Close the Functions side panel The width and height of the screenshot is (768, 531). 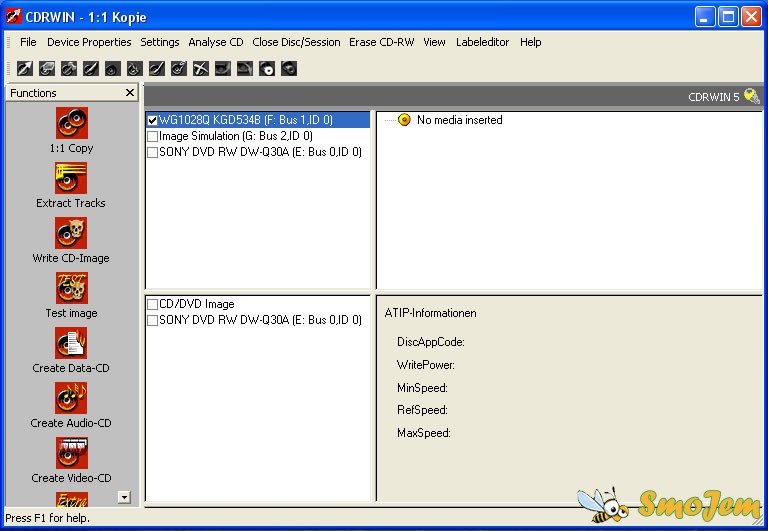130,93
